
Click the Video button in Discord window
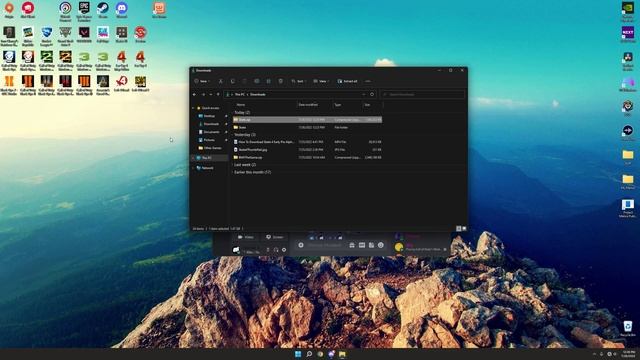pyautogui.click(x=246, y=237)
